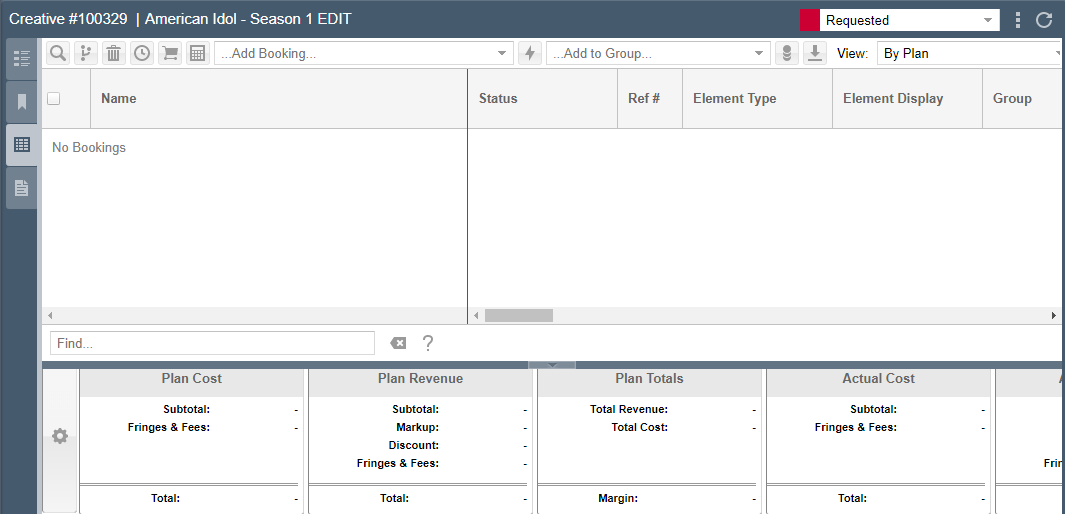Open the calculator icon in toolbar
This screenshot has height=514, width=1065.
point(198,53)
